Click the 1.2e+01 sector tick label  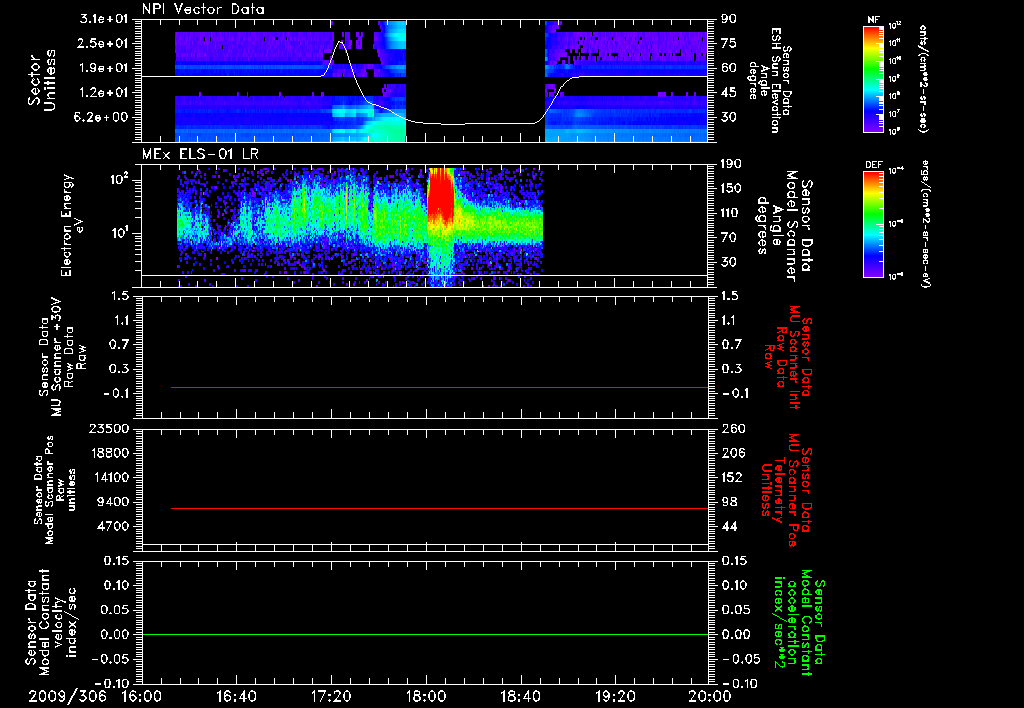point(104,93)
